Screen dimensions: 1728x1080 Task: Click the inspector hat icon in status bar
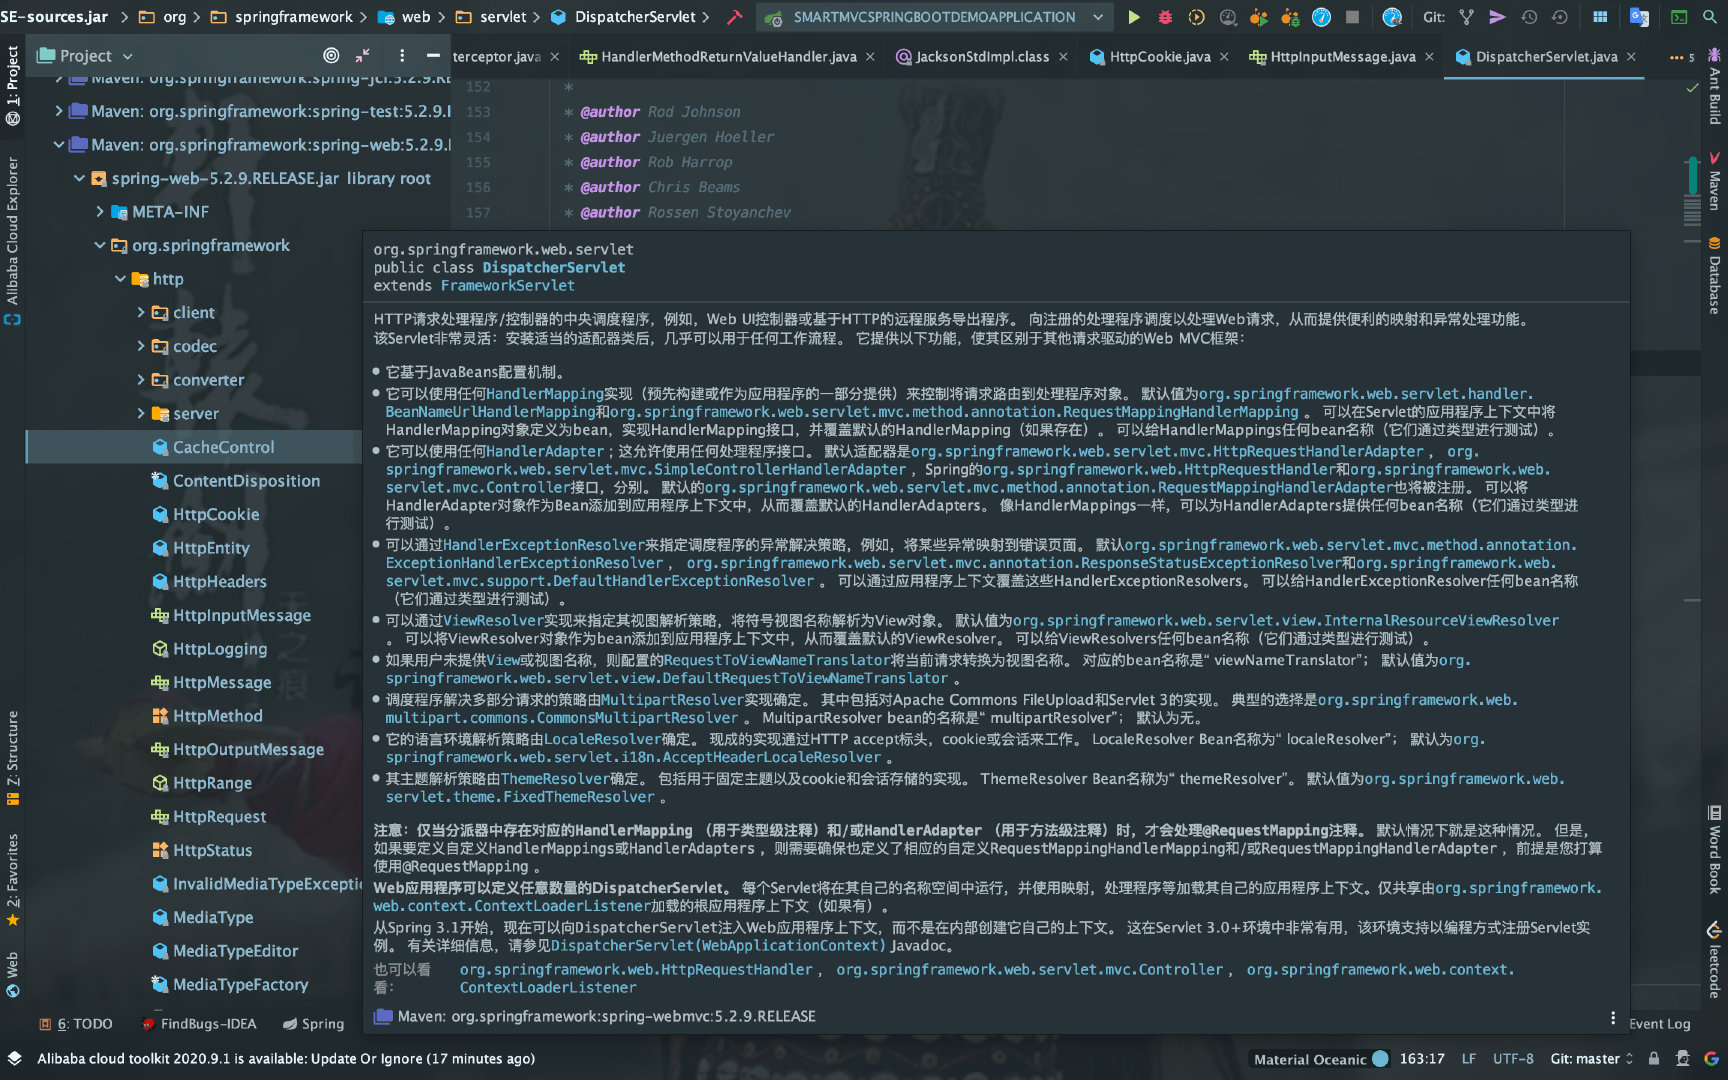tap(1683, 1059)
